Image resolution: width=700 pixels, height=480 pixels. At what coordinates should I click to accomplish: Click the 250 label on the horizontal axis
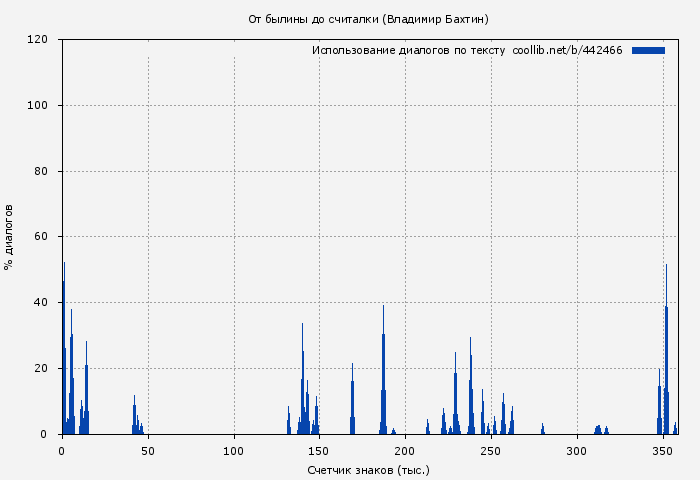pyautogui.click(x=491, y=451)
